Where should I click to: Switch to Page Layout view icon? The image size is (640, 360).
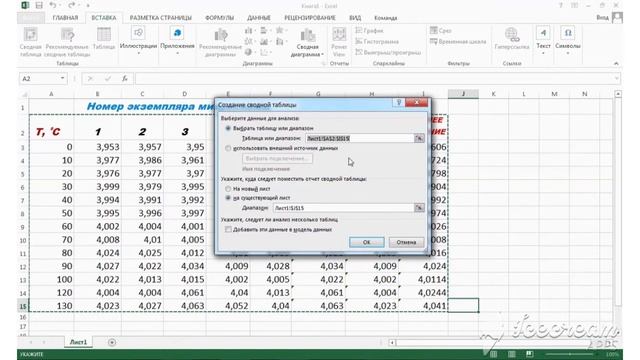511,354
